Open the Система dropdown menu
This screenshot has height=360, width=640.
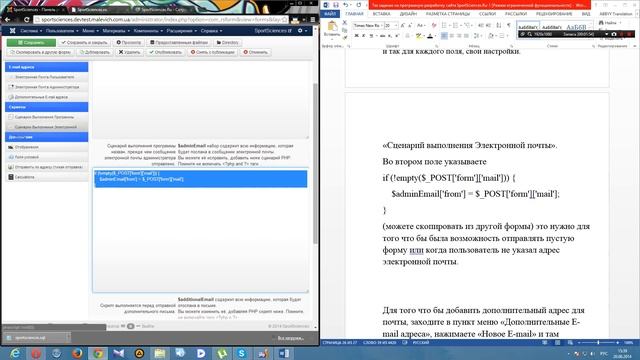coord(31,31)
